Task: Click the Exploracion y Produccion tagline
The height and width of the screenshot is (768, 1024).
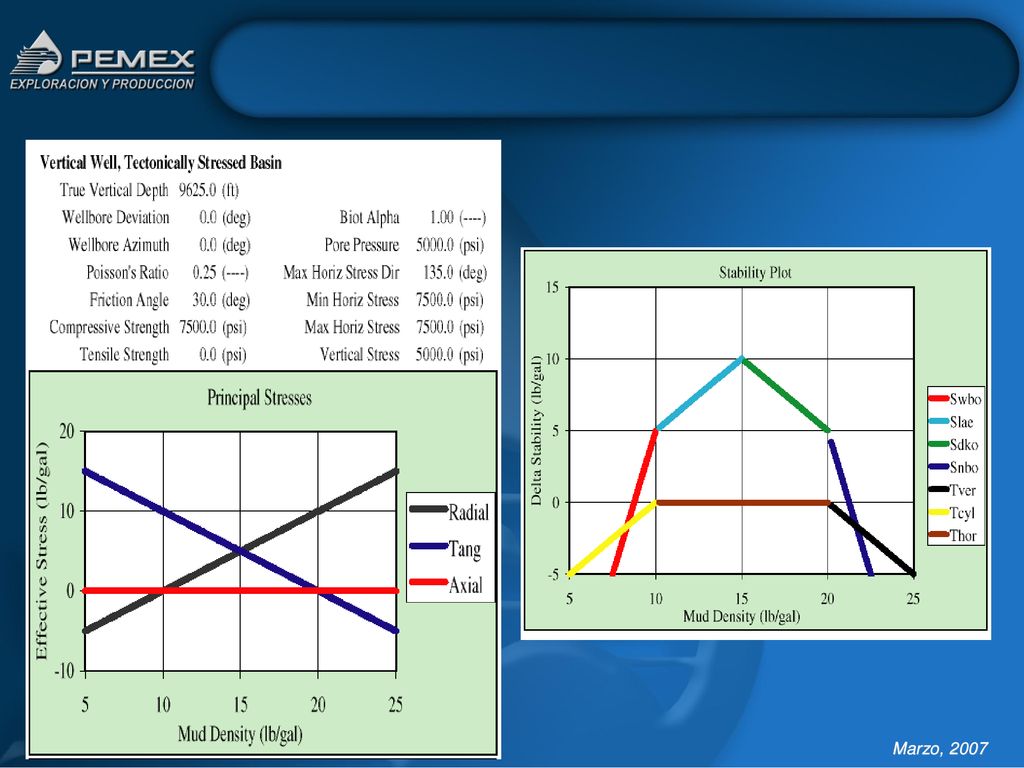Action: (102, 84)
